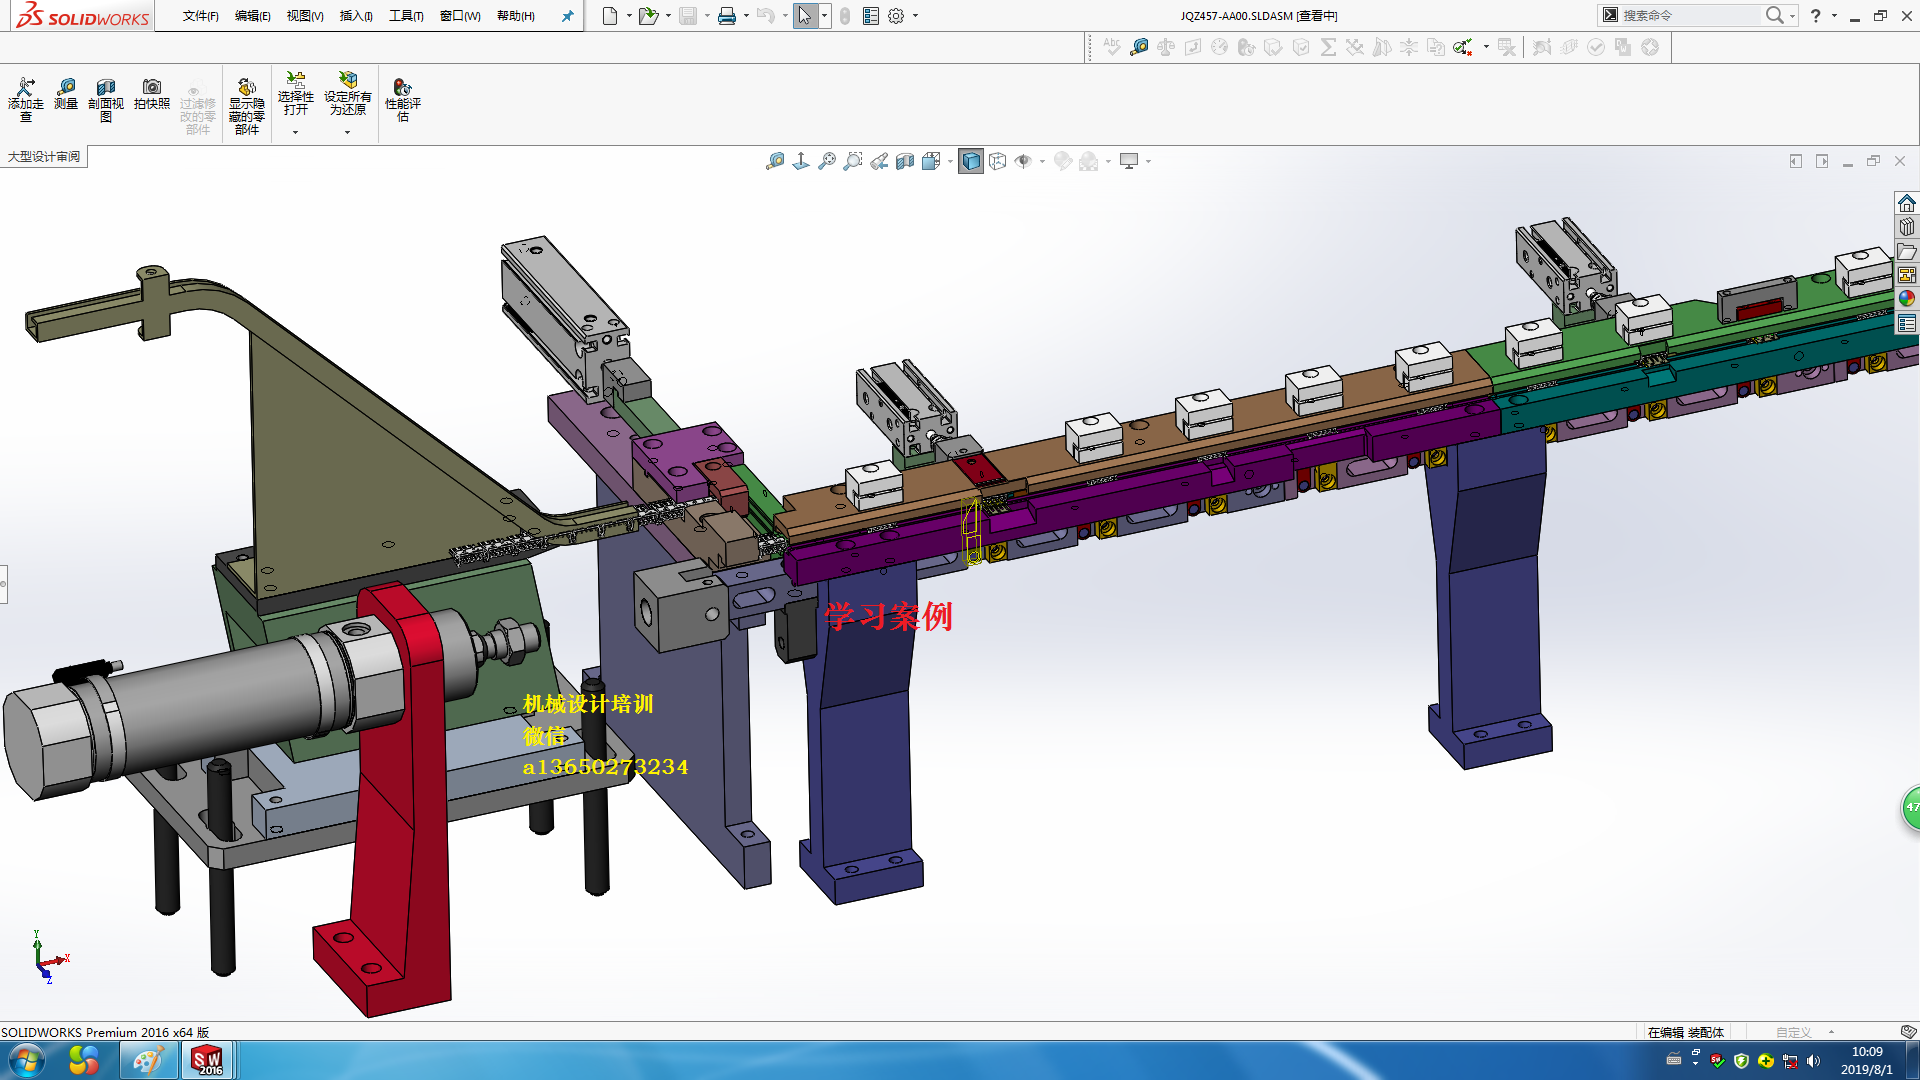
Task: Open the Section View (剖面视图) tool
Action: pyautogui.click(x=106, y=100)
